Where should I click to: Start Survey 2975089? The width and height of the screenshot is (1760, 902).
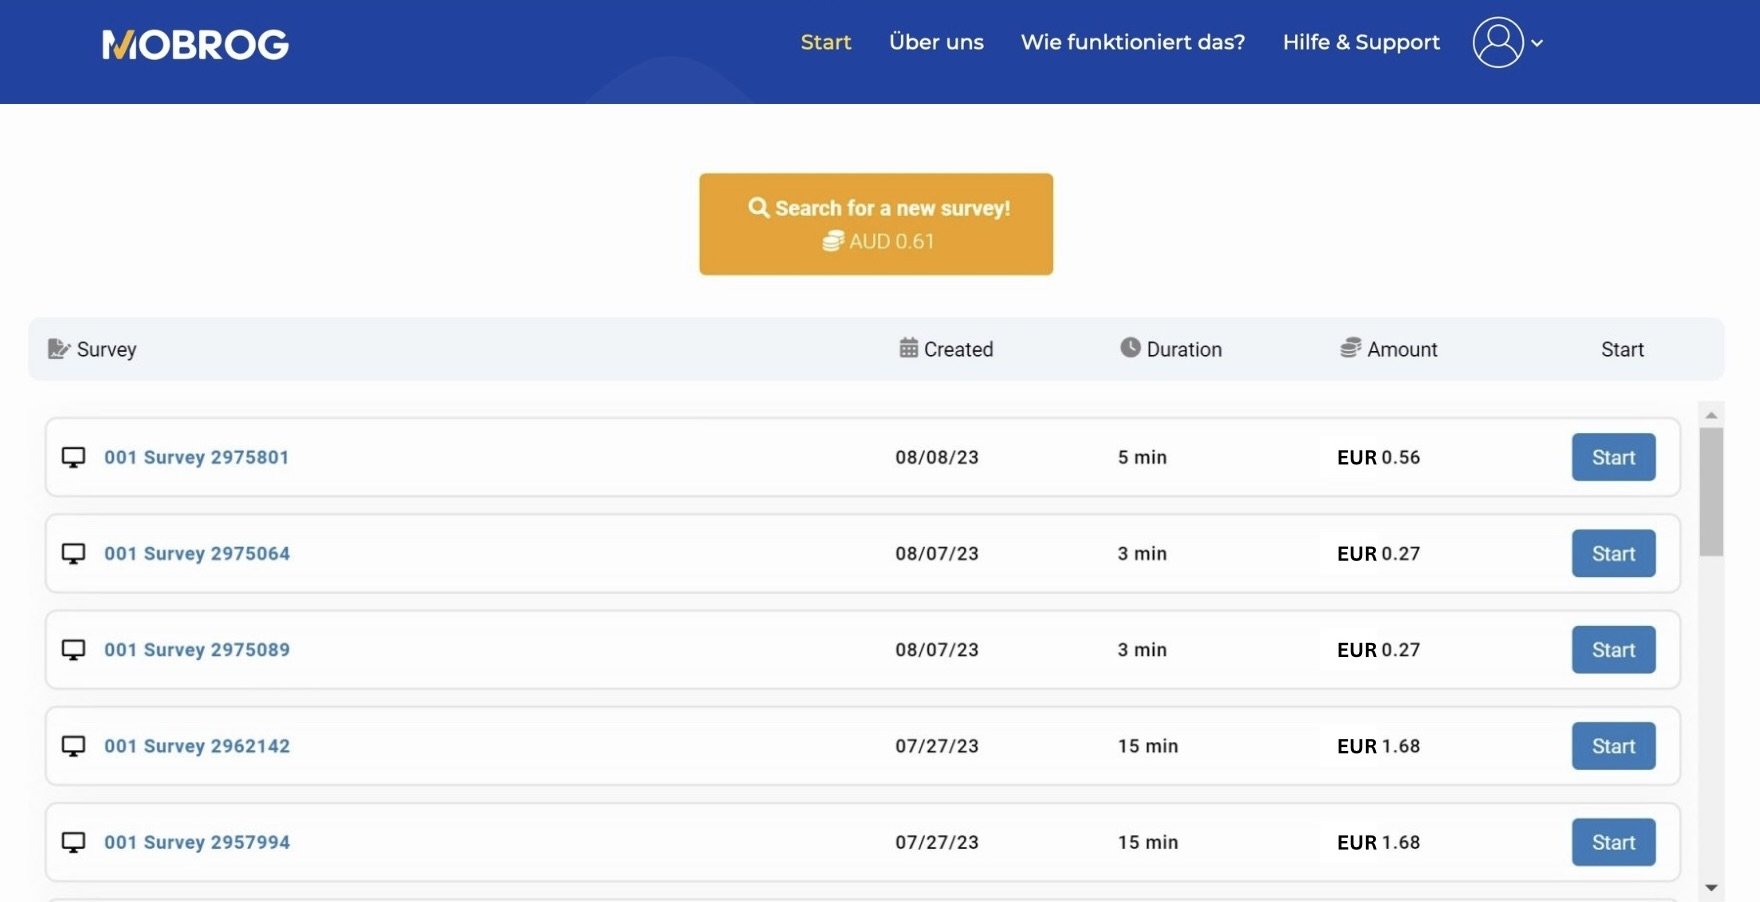1613,650
